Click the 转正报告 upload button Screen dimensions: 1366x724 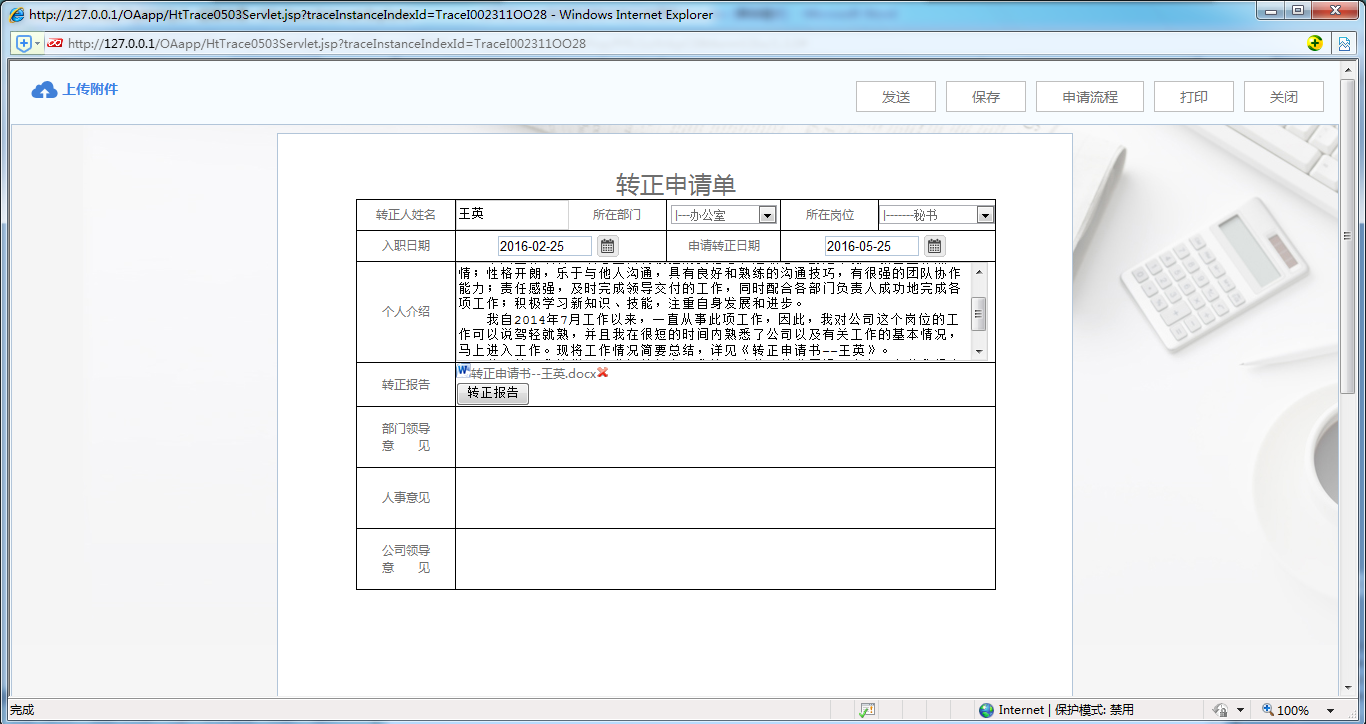(x=492, y=393)
